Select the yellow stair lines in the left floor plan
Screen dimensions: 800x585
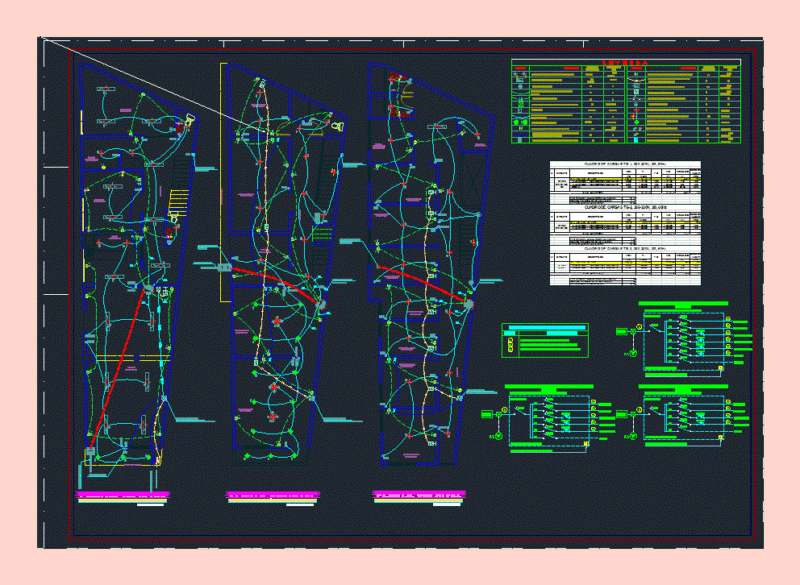178,202
